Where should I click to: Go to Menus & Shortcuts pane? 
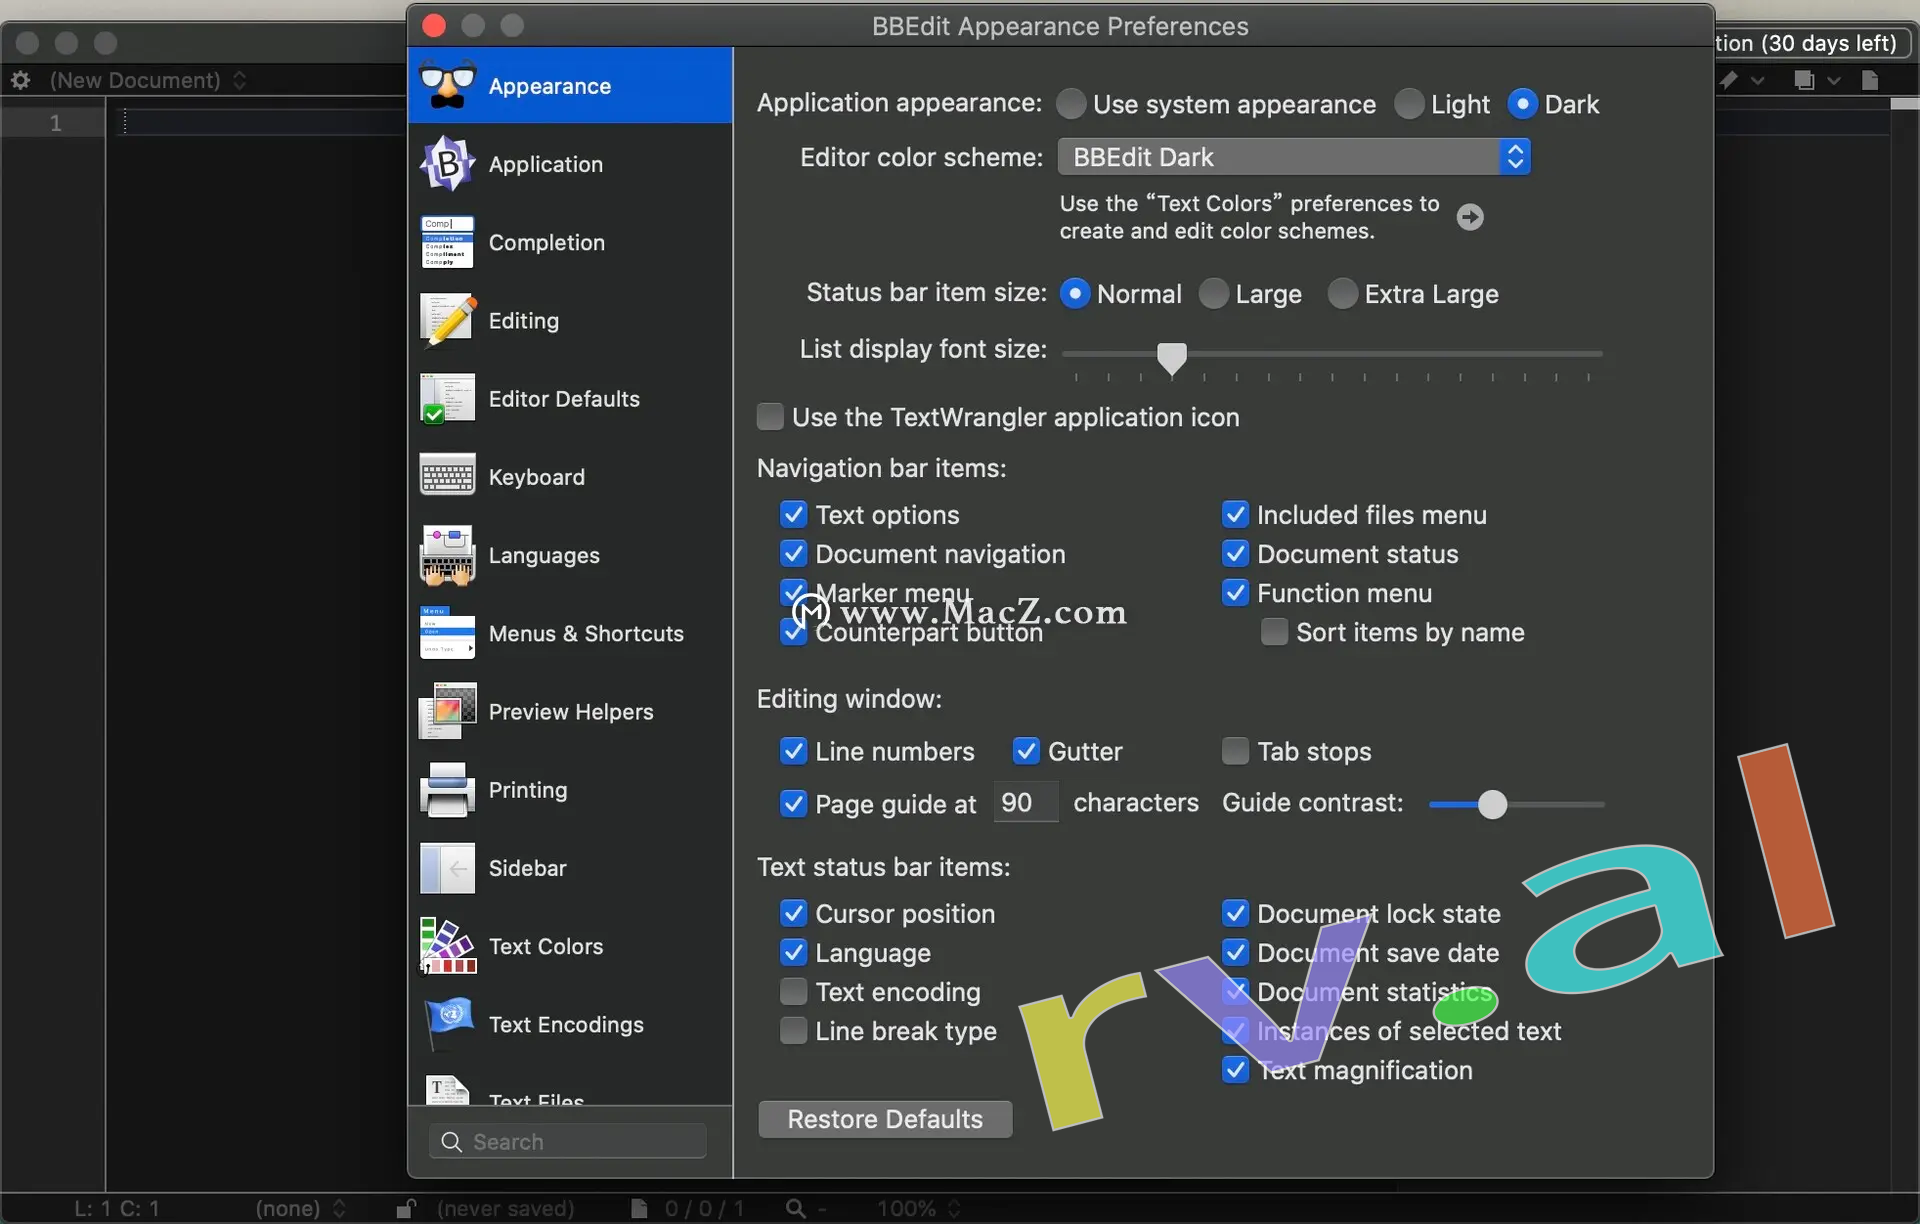pyautogui.click(x=570, y=633)
